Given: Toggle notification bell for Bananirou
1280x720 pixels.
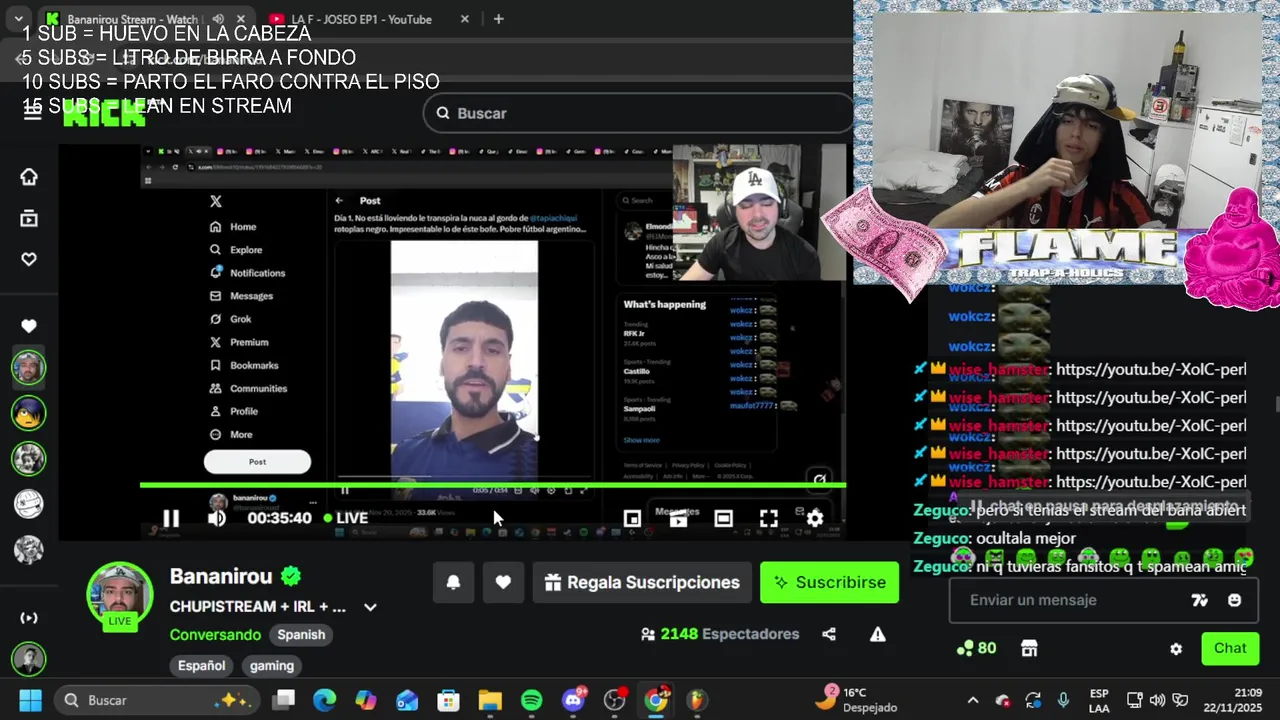Looking at the screenshot, I should (x=453, y=582).
